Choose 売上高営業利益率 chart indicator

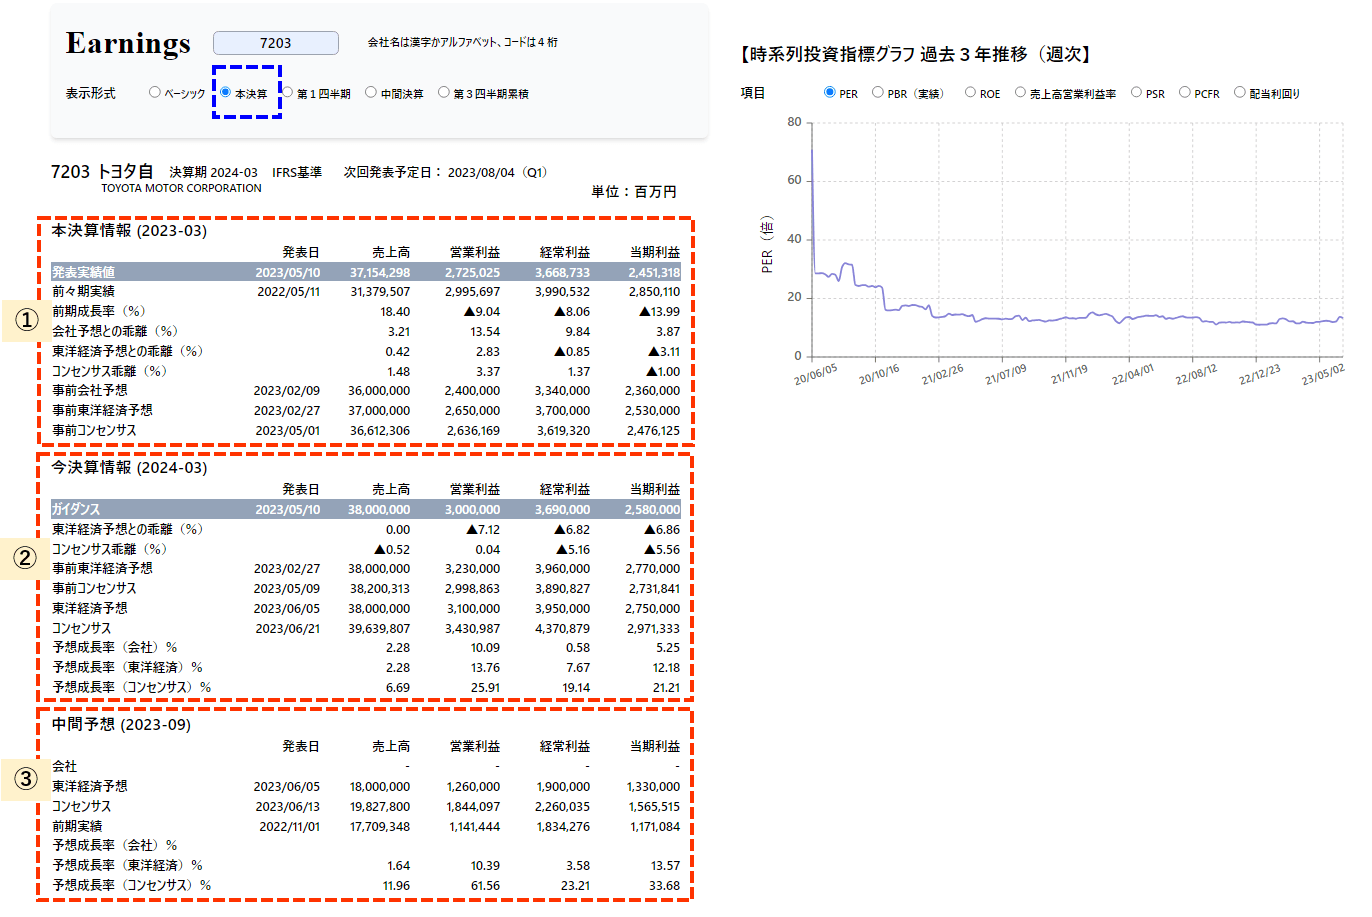tap(1020, 93)
